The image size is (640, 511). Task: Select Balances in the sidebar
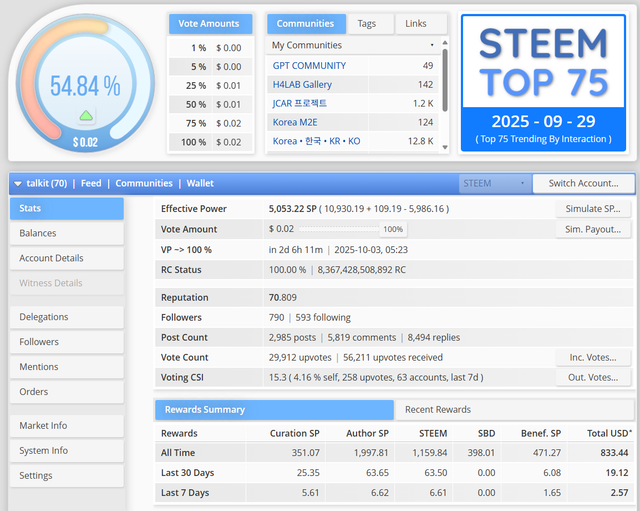(x=67, y=233)
